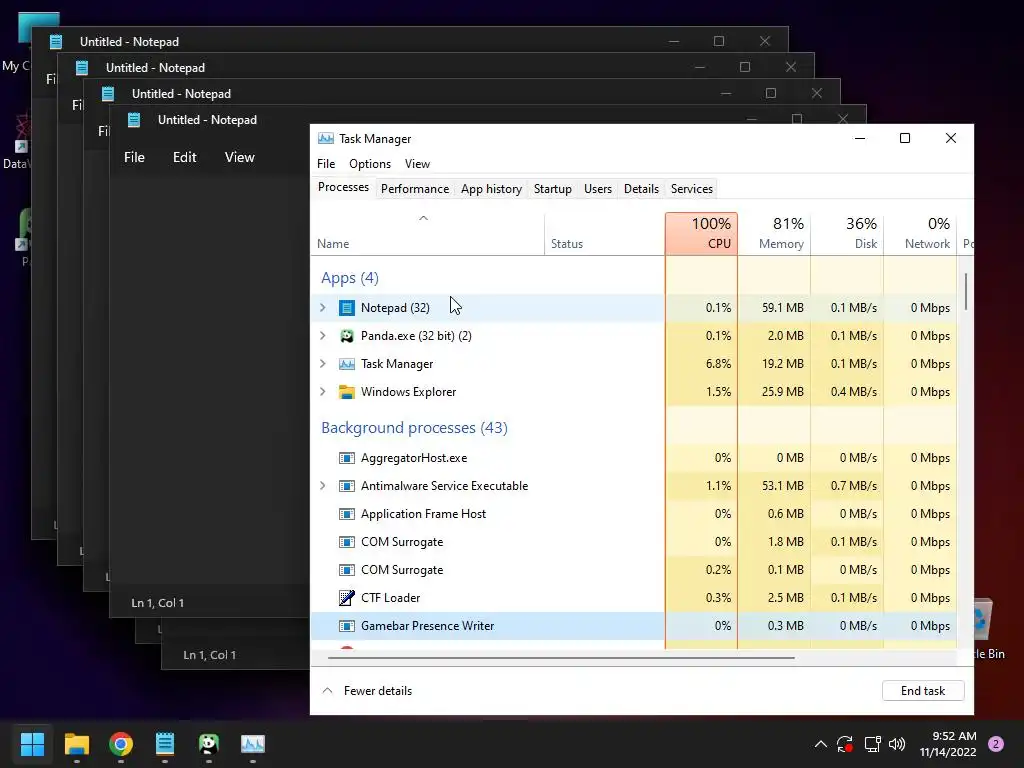Open the Panda app taskbar icon
The width and height of the screenshot is (1024, 768).
point(208,744)
